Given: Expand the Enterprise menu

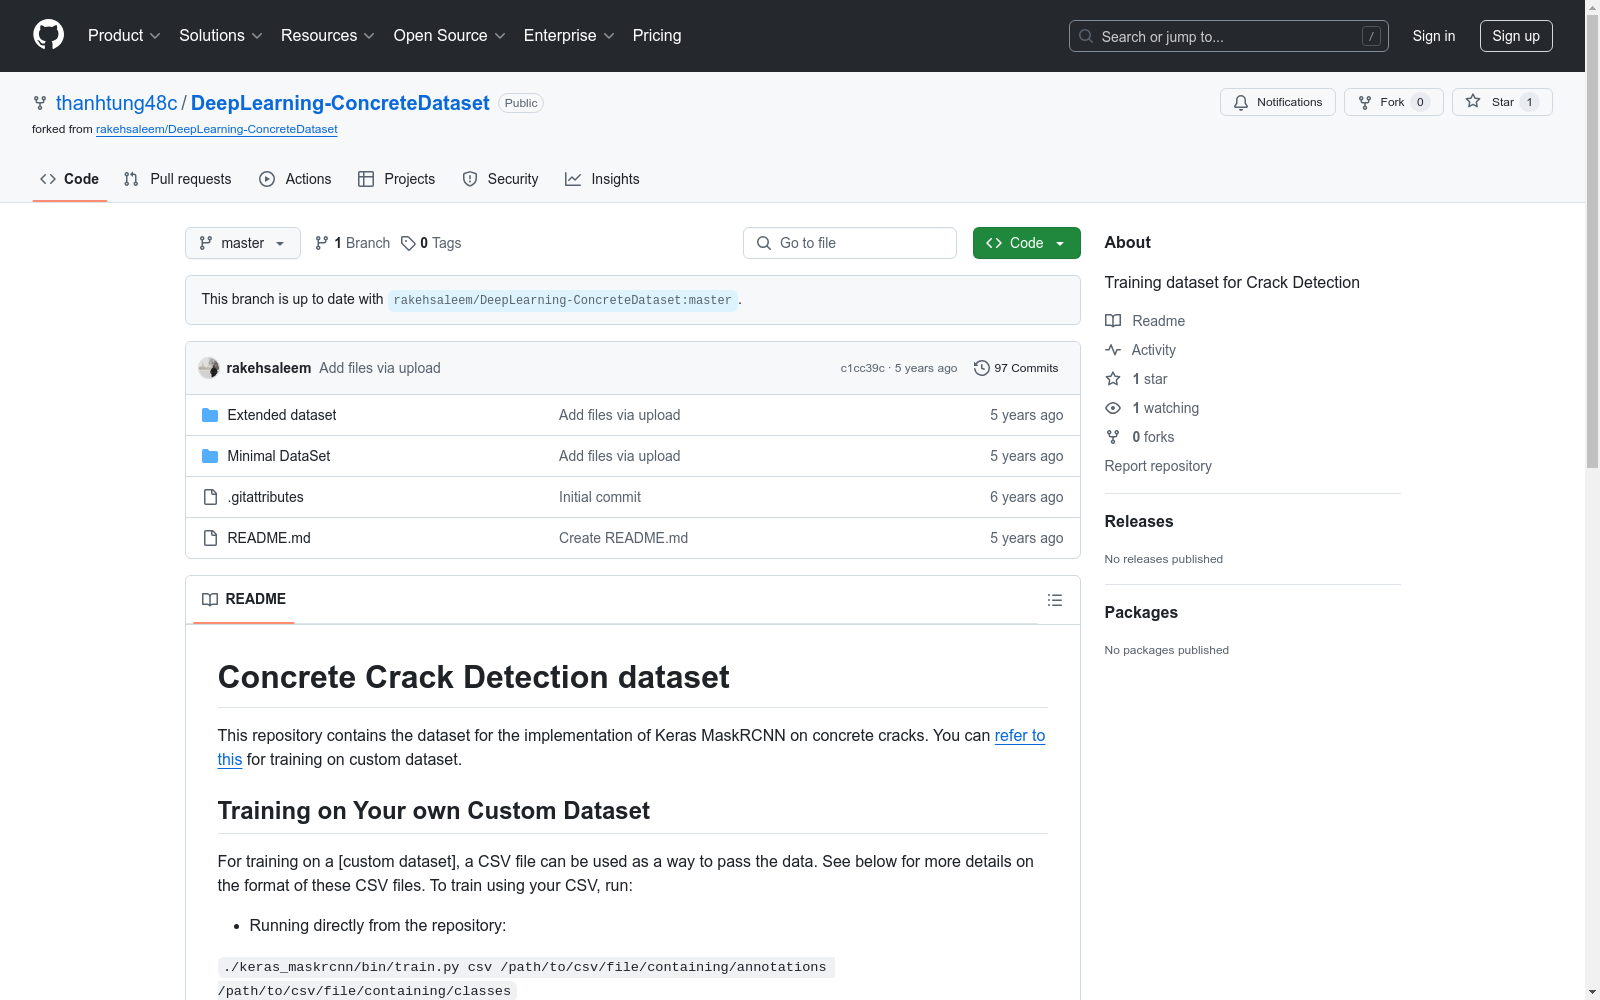Looking at the screenshot, I should coord(569,35).
